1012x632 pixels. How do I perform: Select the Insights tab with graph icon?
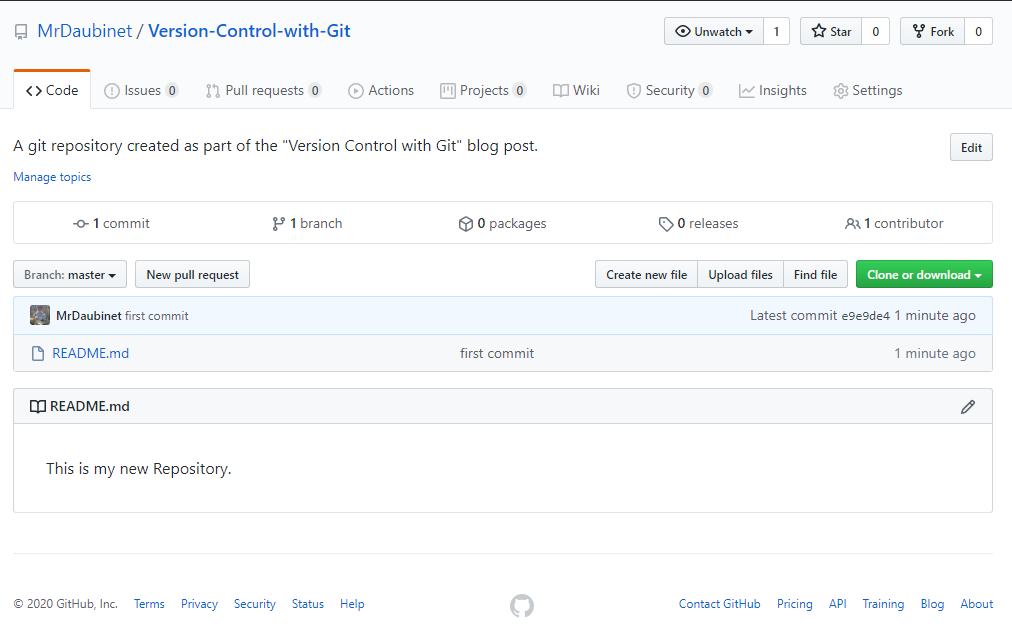pos(773,90)
